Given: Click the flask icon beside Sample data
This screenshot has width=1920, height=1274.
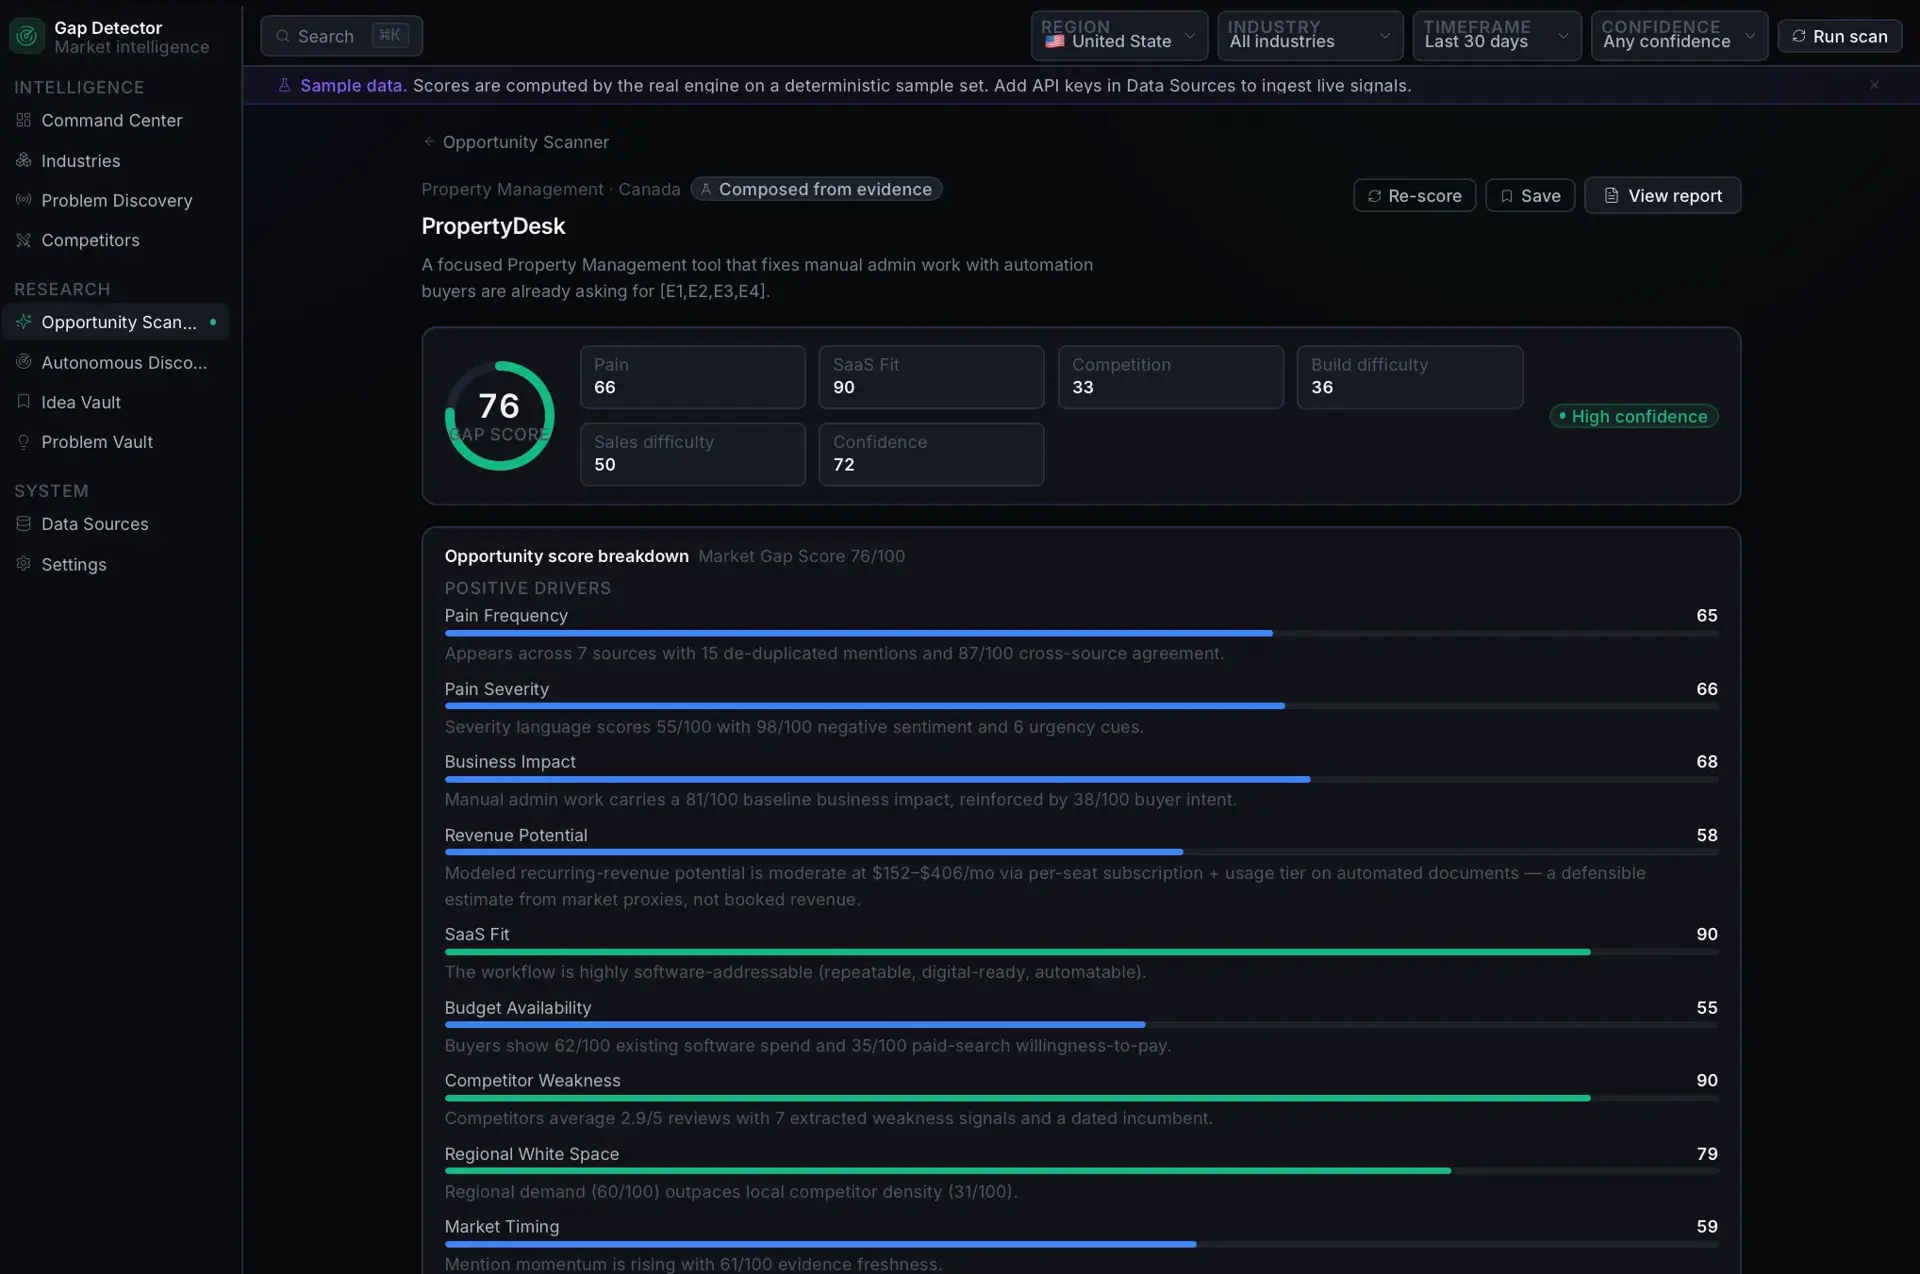Looking at the screenshot, I should tap(284, 85).
